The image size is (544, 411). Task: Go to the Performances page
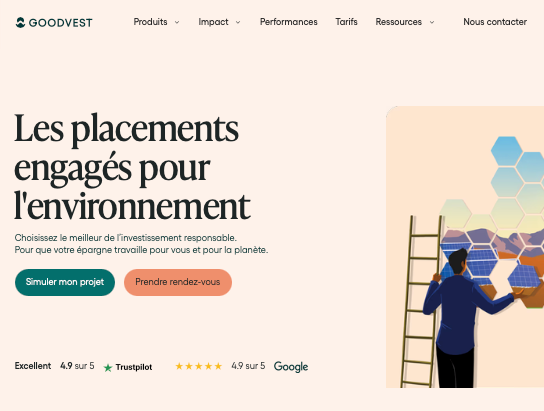pyautogui.click(x=289, y=22)
